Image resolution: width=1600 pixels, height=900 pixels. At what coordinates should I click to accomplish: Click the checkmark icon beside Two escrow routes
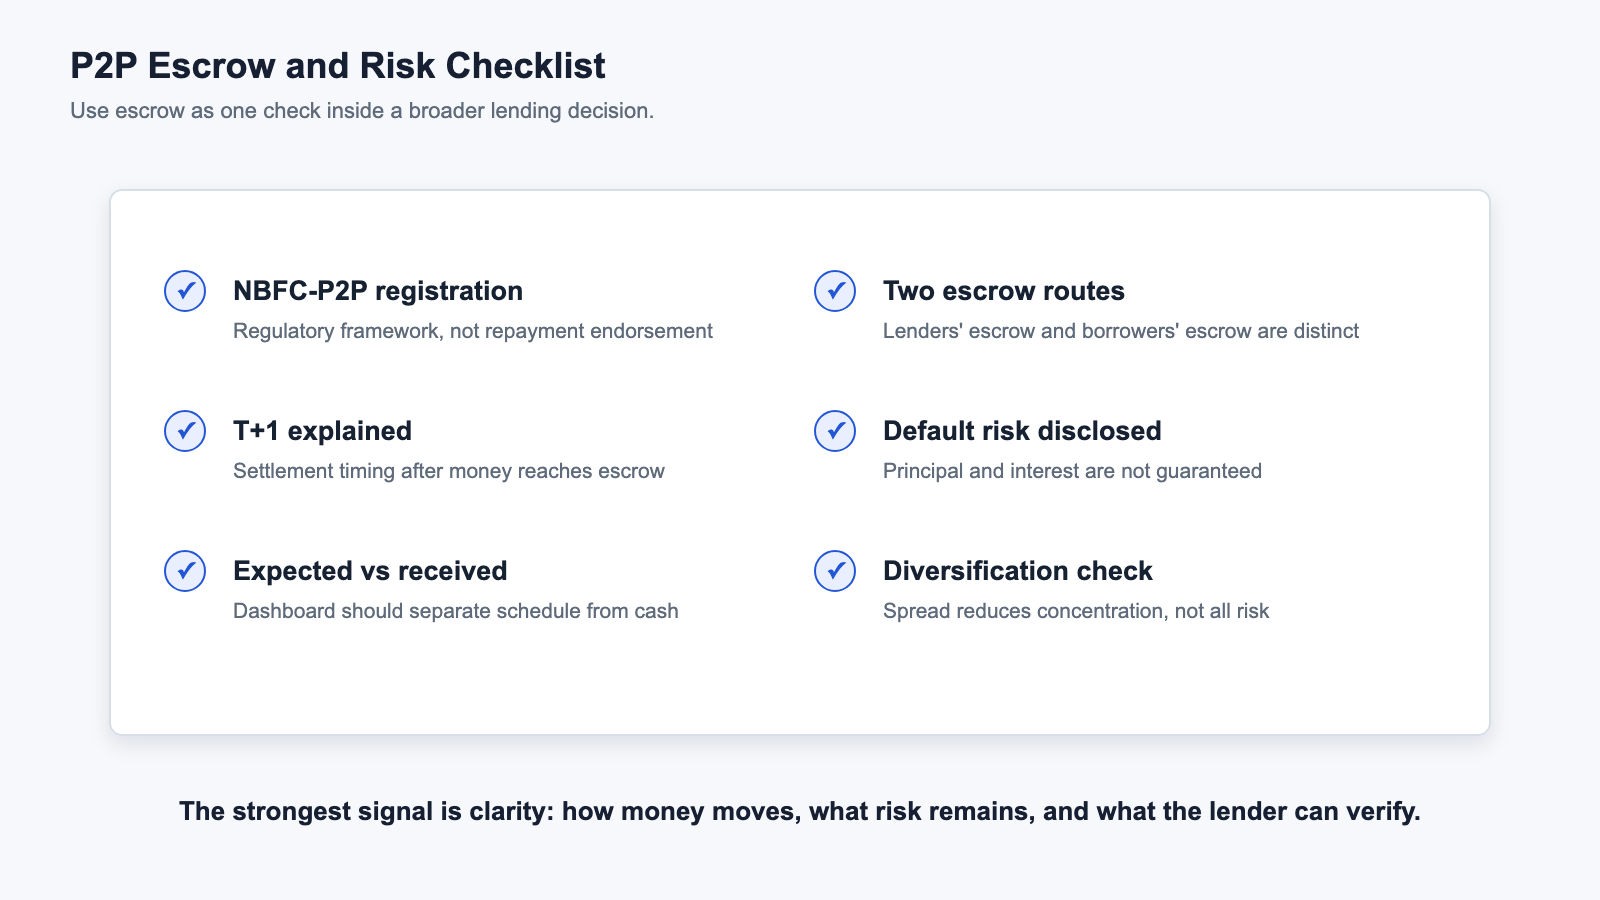point(835,291)
